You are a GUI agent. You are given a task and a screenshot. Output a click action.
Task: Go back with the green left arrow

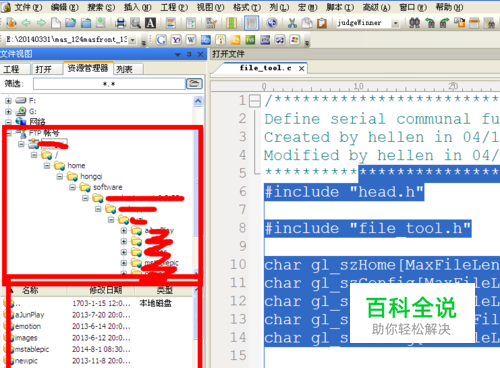26,23
